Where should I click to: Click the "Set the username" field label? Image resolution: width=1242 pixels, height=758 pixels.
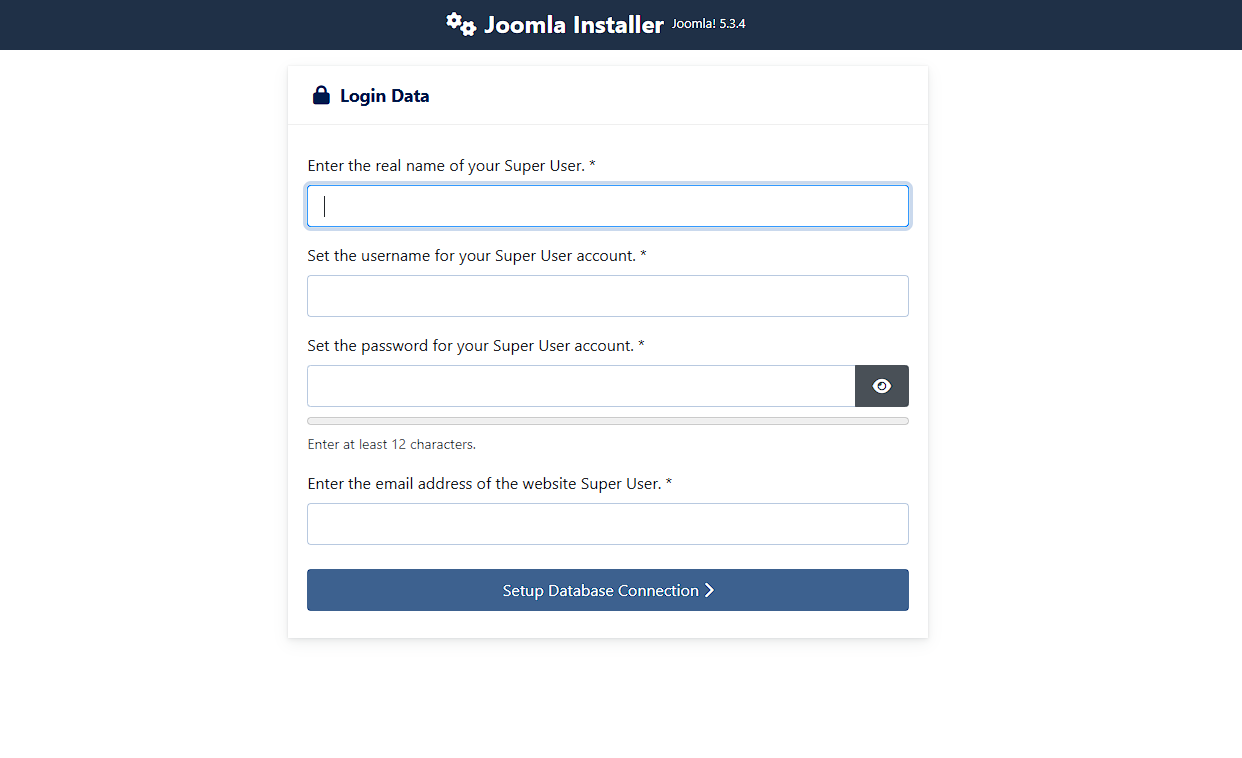pyautogui.click(x=471, y=256)
